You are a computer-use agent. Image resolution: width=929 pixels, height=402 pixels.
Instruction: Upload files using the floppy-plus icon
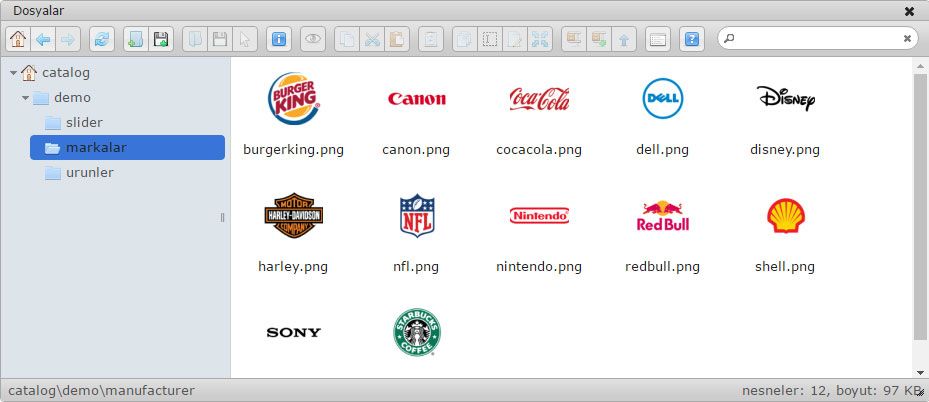[x=161, y=40]
